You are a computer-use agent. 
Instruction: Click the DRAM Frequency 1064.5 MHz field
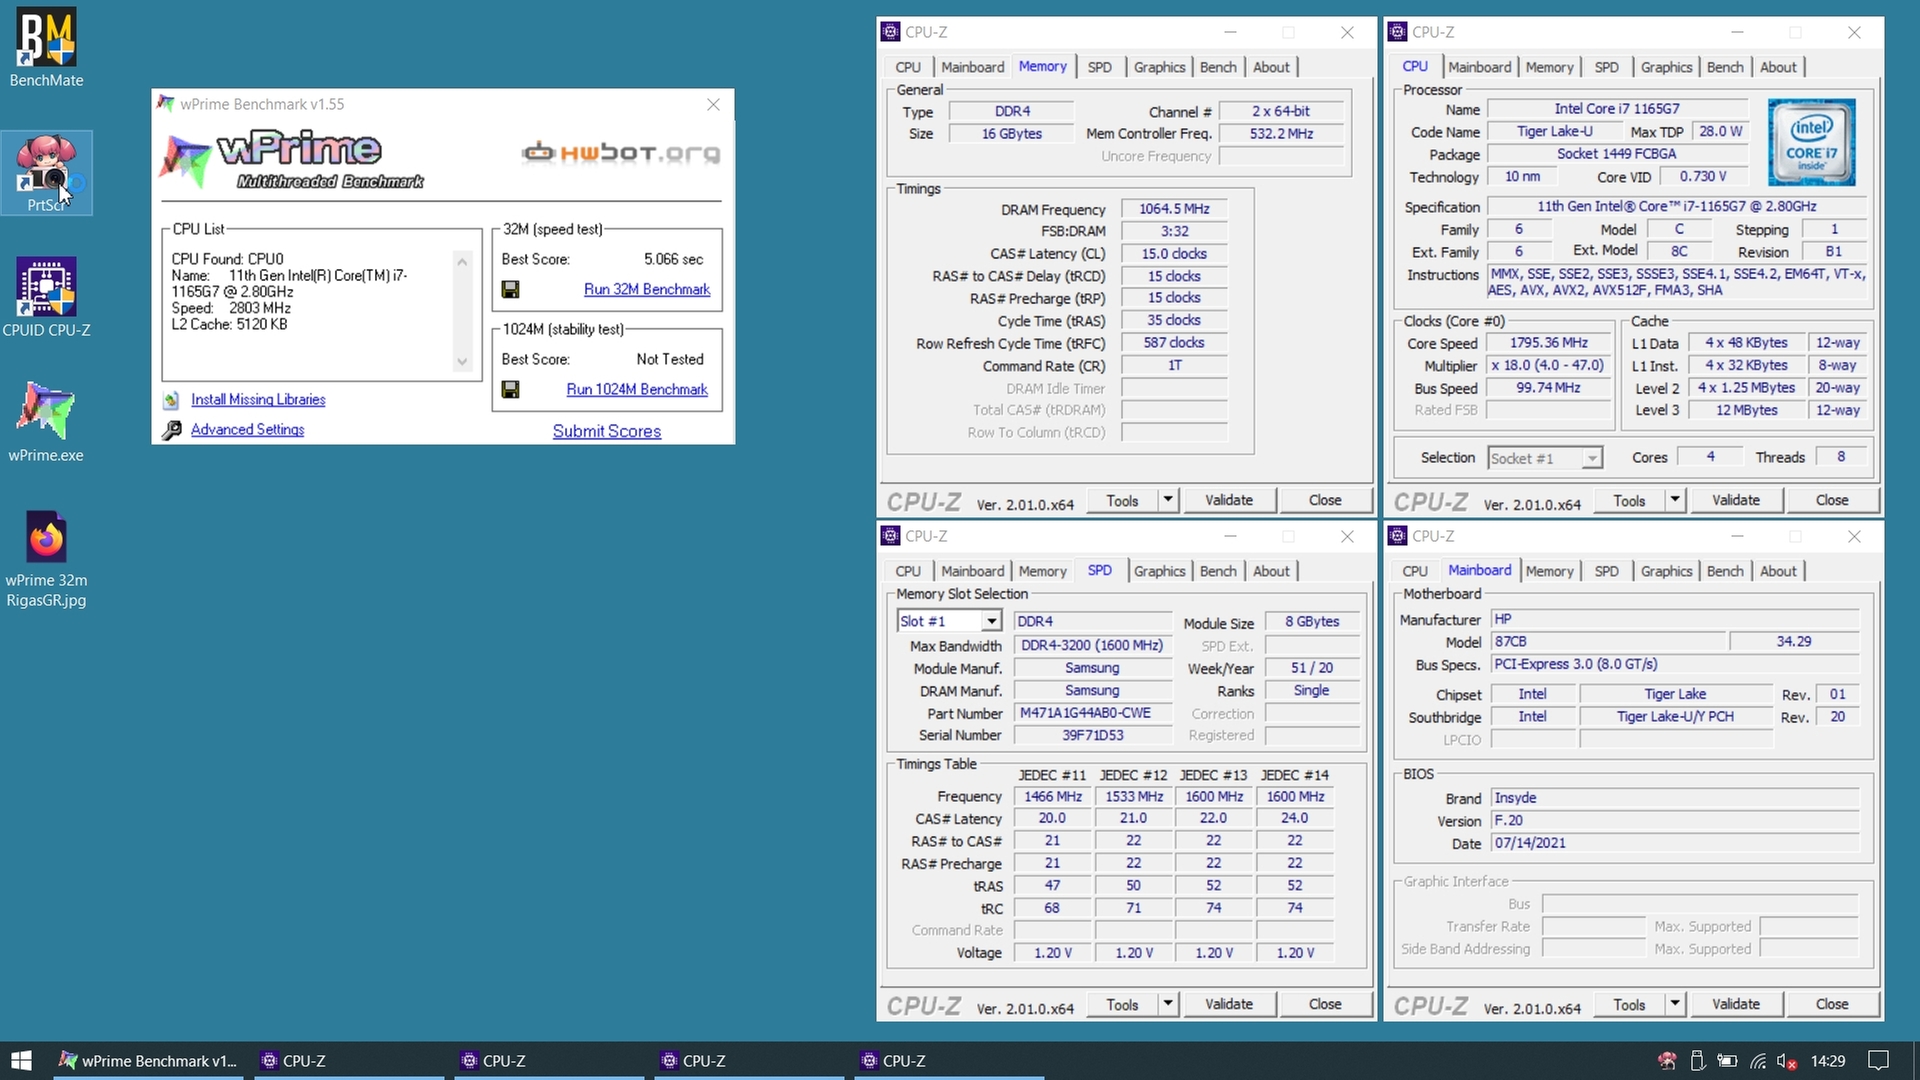click(x=1174, y=209)
